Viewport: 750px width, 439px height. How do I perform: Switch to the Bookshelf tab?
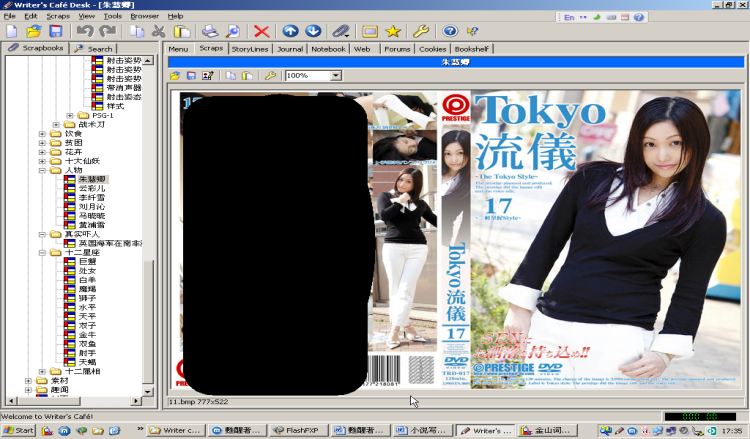click(472, 49)
